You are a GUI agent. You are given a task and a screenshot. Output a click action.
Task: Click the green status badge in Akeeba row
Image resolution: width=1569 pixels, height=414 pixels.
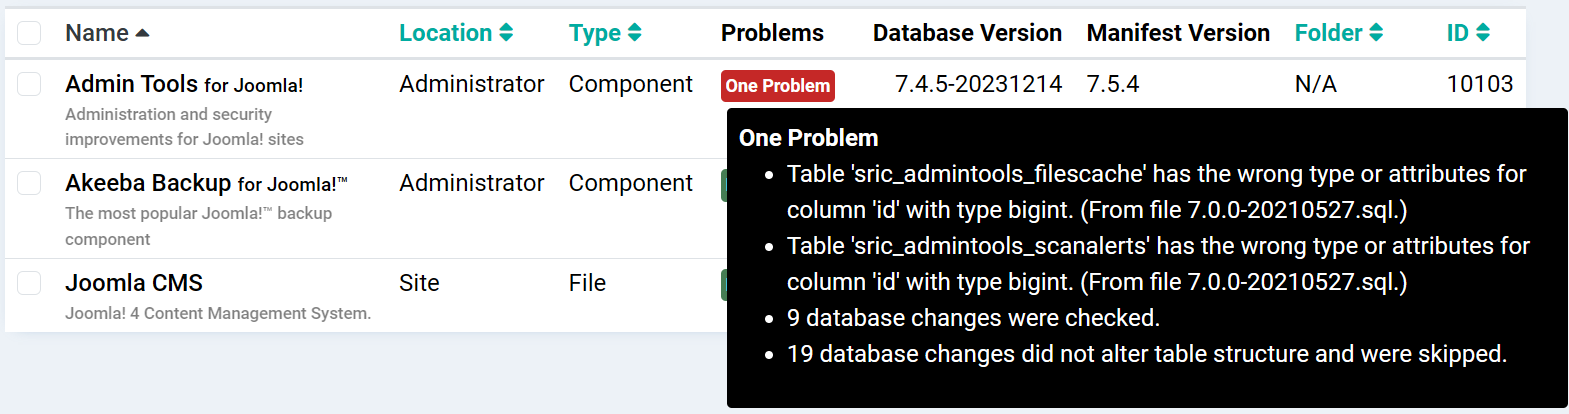pos(724,185)
